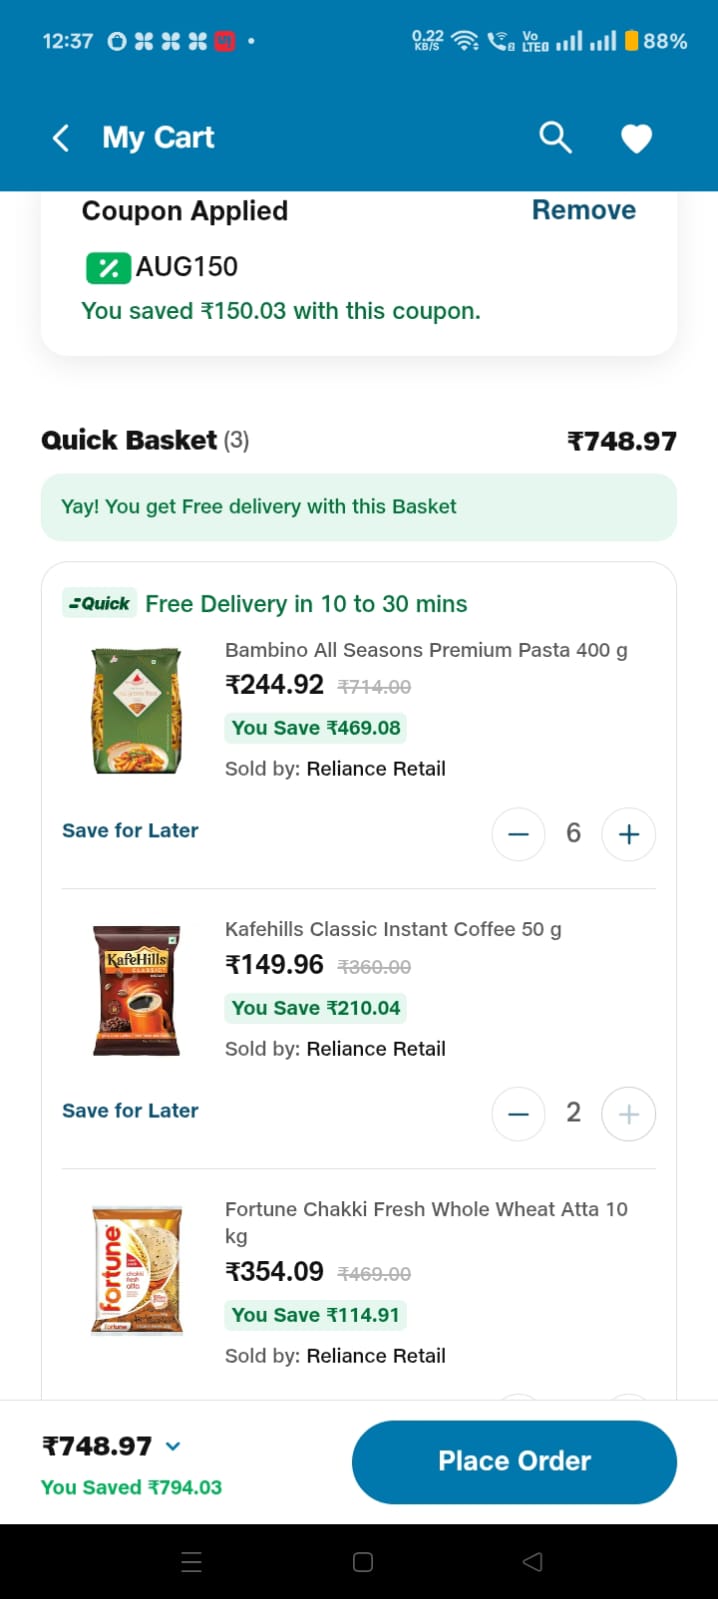Viewport: 718px width, 1599px height.
Task: Open Bambino Pasta product image
Action: coord(137,711)
